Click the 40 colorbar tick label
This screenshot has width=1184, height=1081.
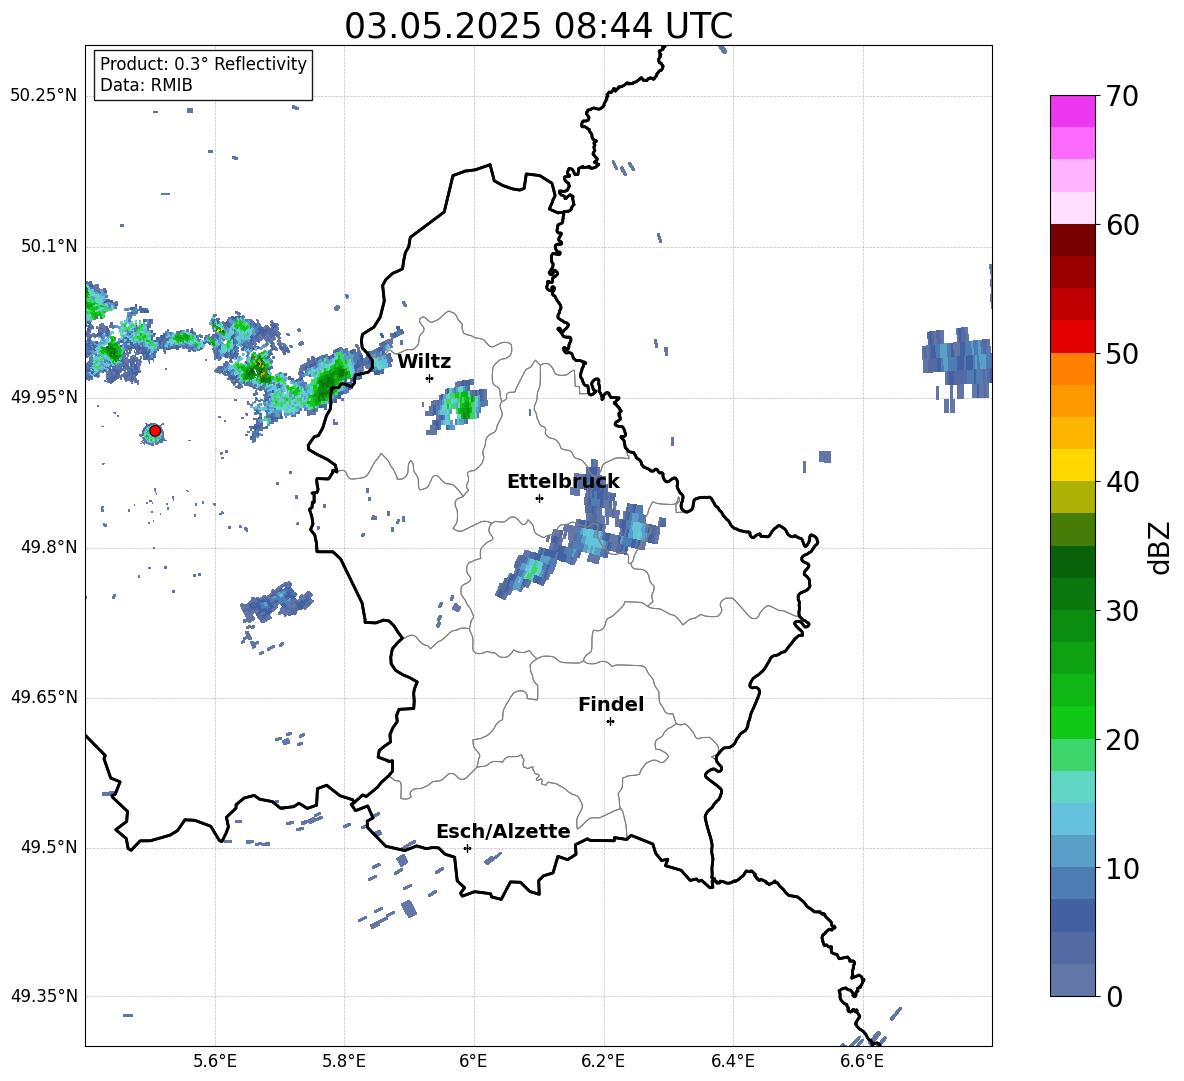tap(1122, 482)
